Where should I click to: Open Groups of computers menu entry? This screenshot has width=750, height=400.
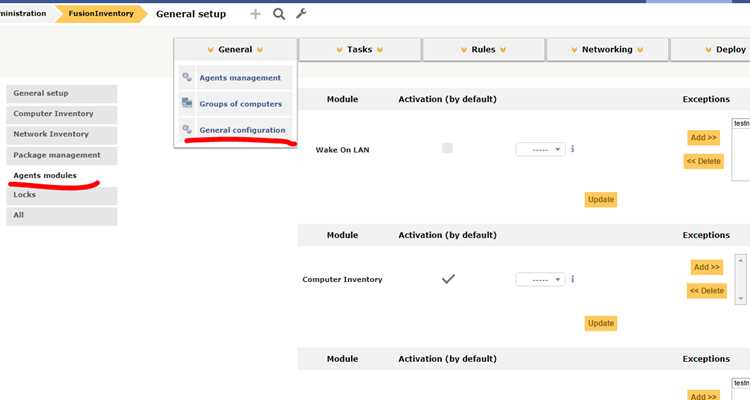point(241,104)
